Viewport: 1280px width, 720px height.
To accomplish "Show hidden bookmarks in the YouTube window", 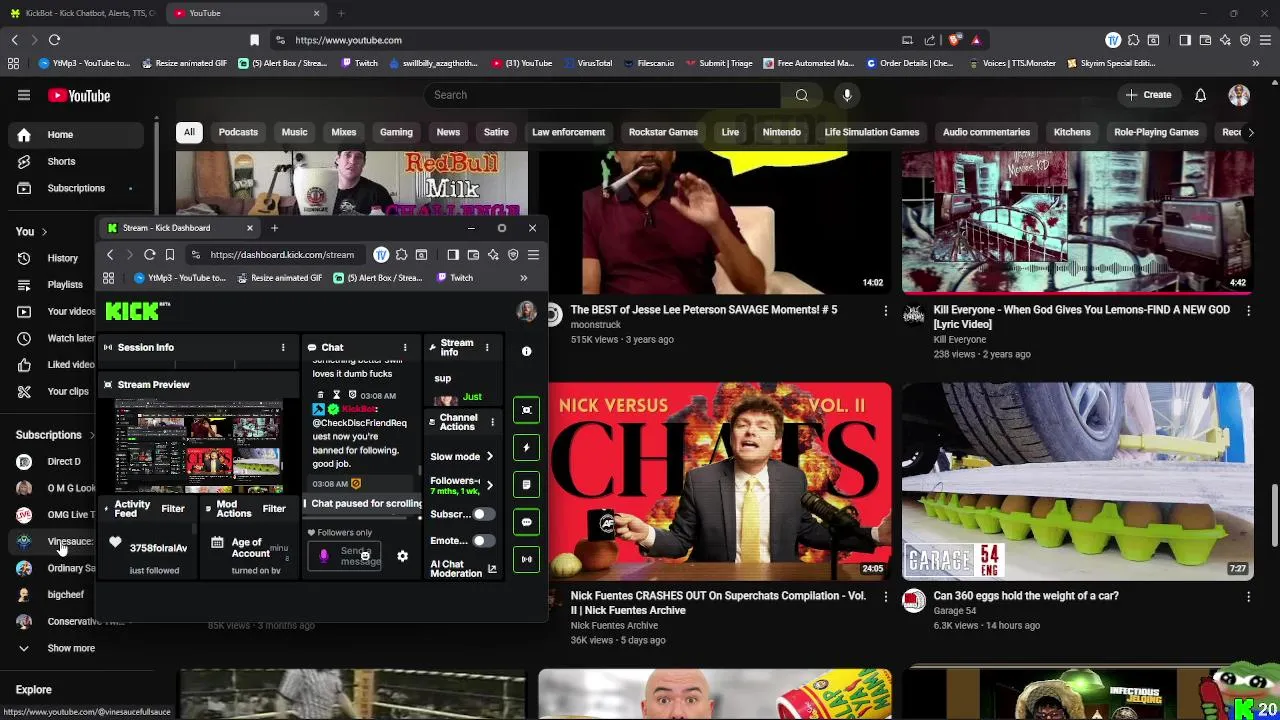I will pyautogui.click(x=1255, y=63).
